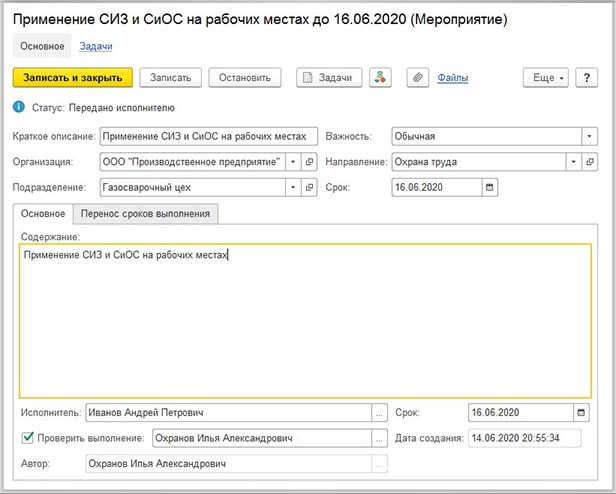Click the Автор ellipsis selection button
The image size is (616, 494).
tap(379, 464)
